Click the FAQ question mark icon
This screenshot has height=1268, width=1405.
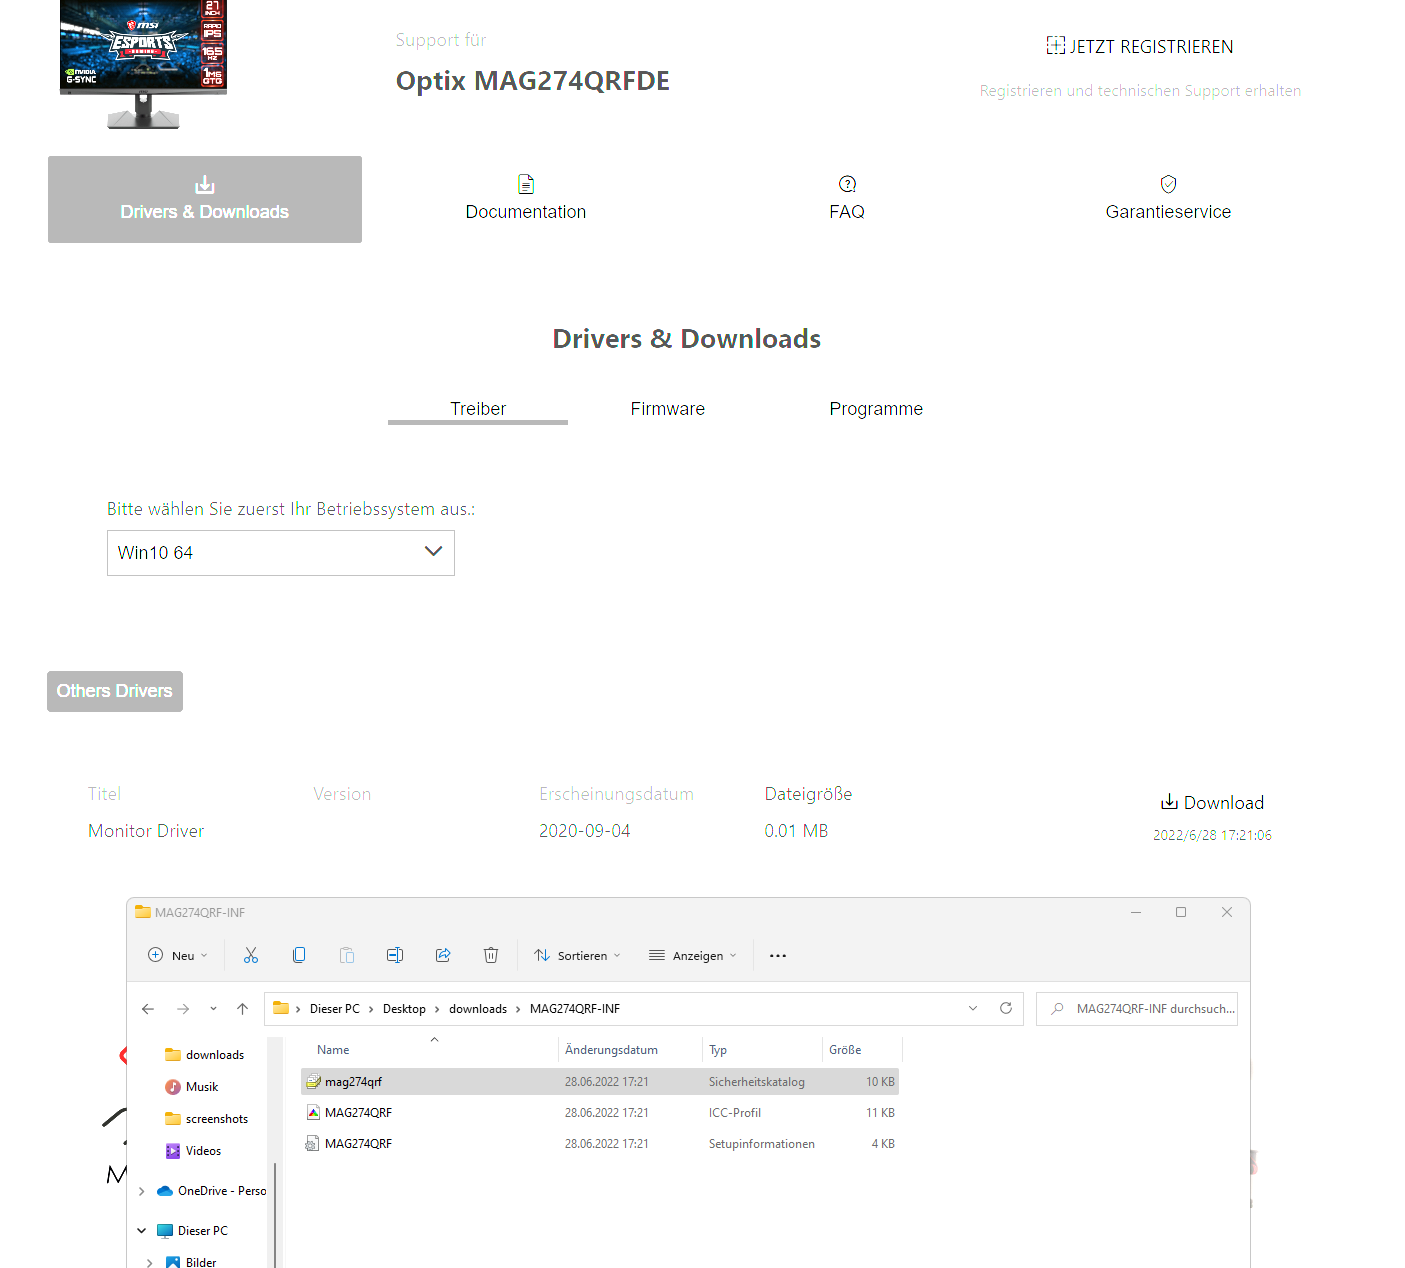(x=848, y=184)
